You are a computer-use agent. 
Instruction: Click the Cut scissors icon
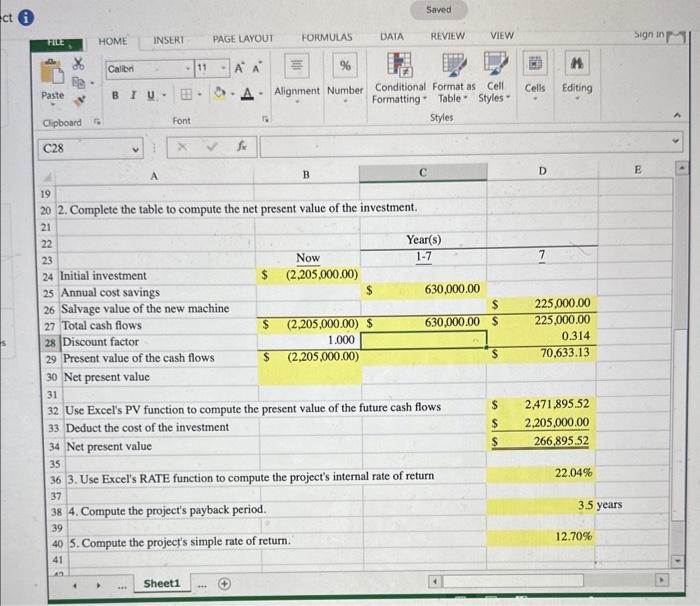coord(79,63)
